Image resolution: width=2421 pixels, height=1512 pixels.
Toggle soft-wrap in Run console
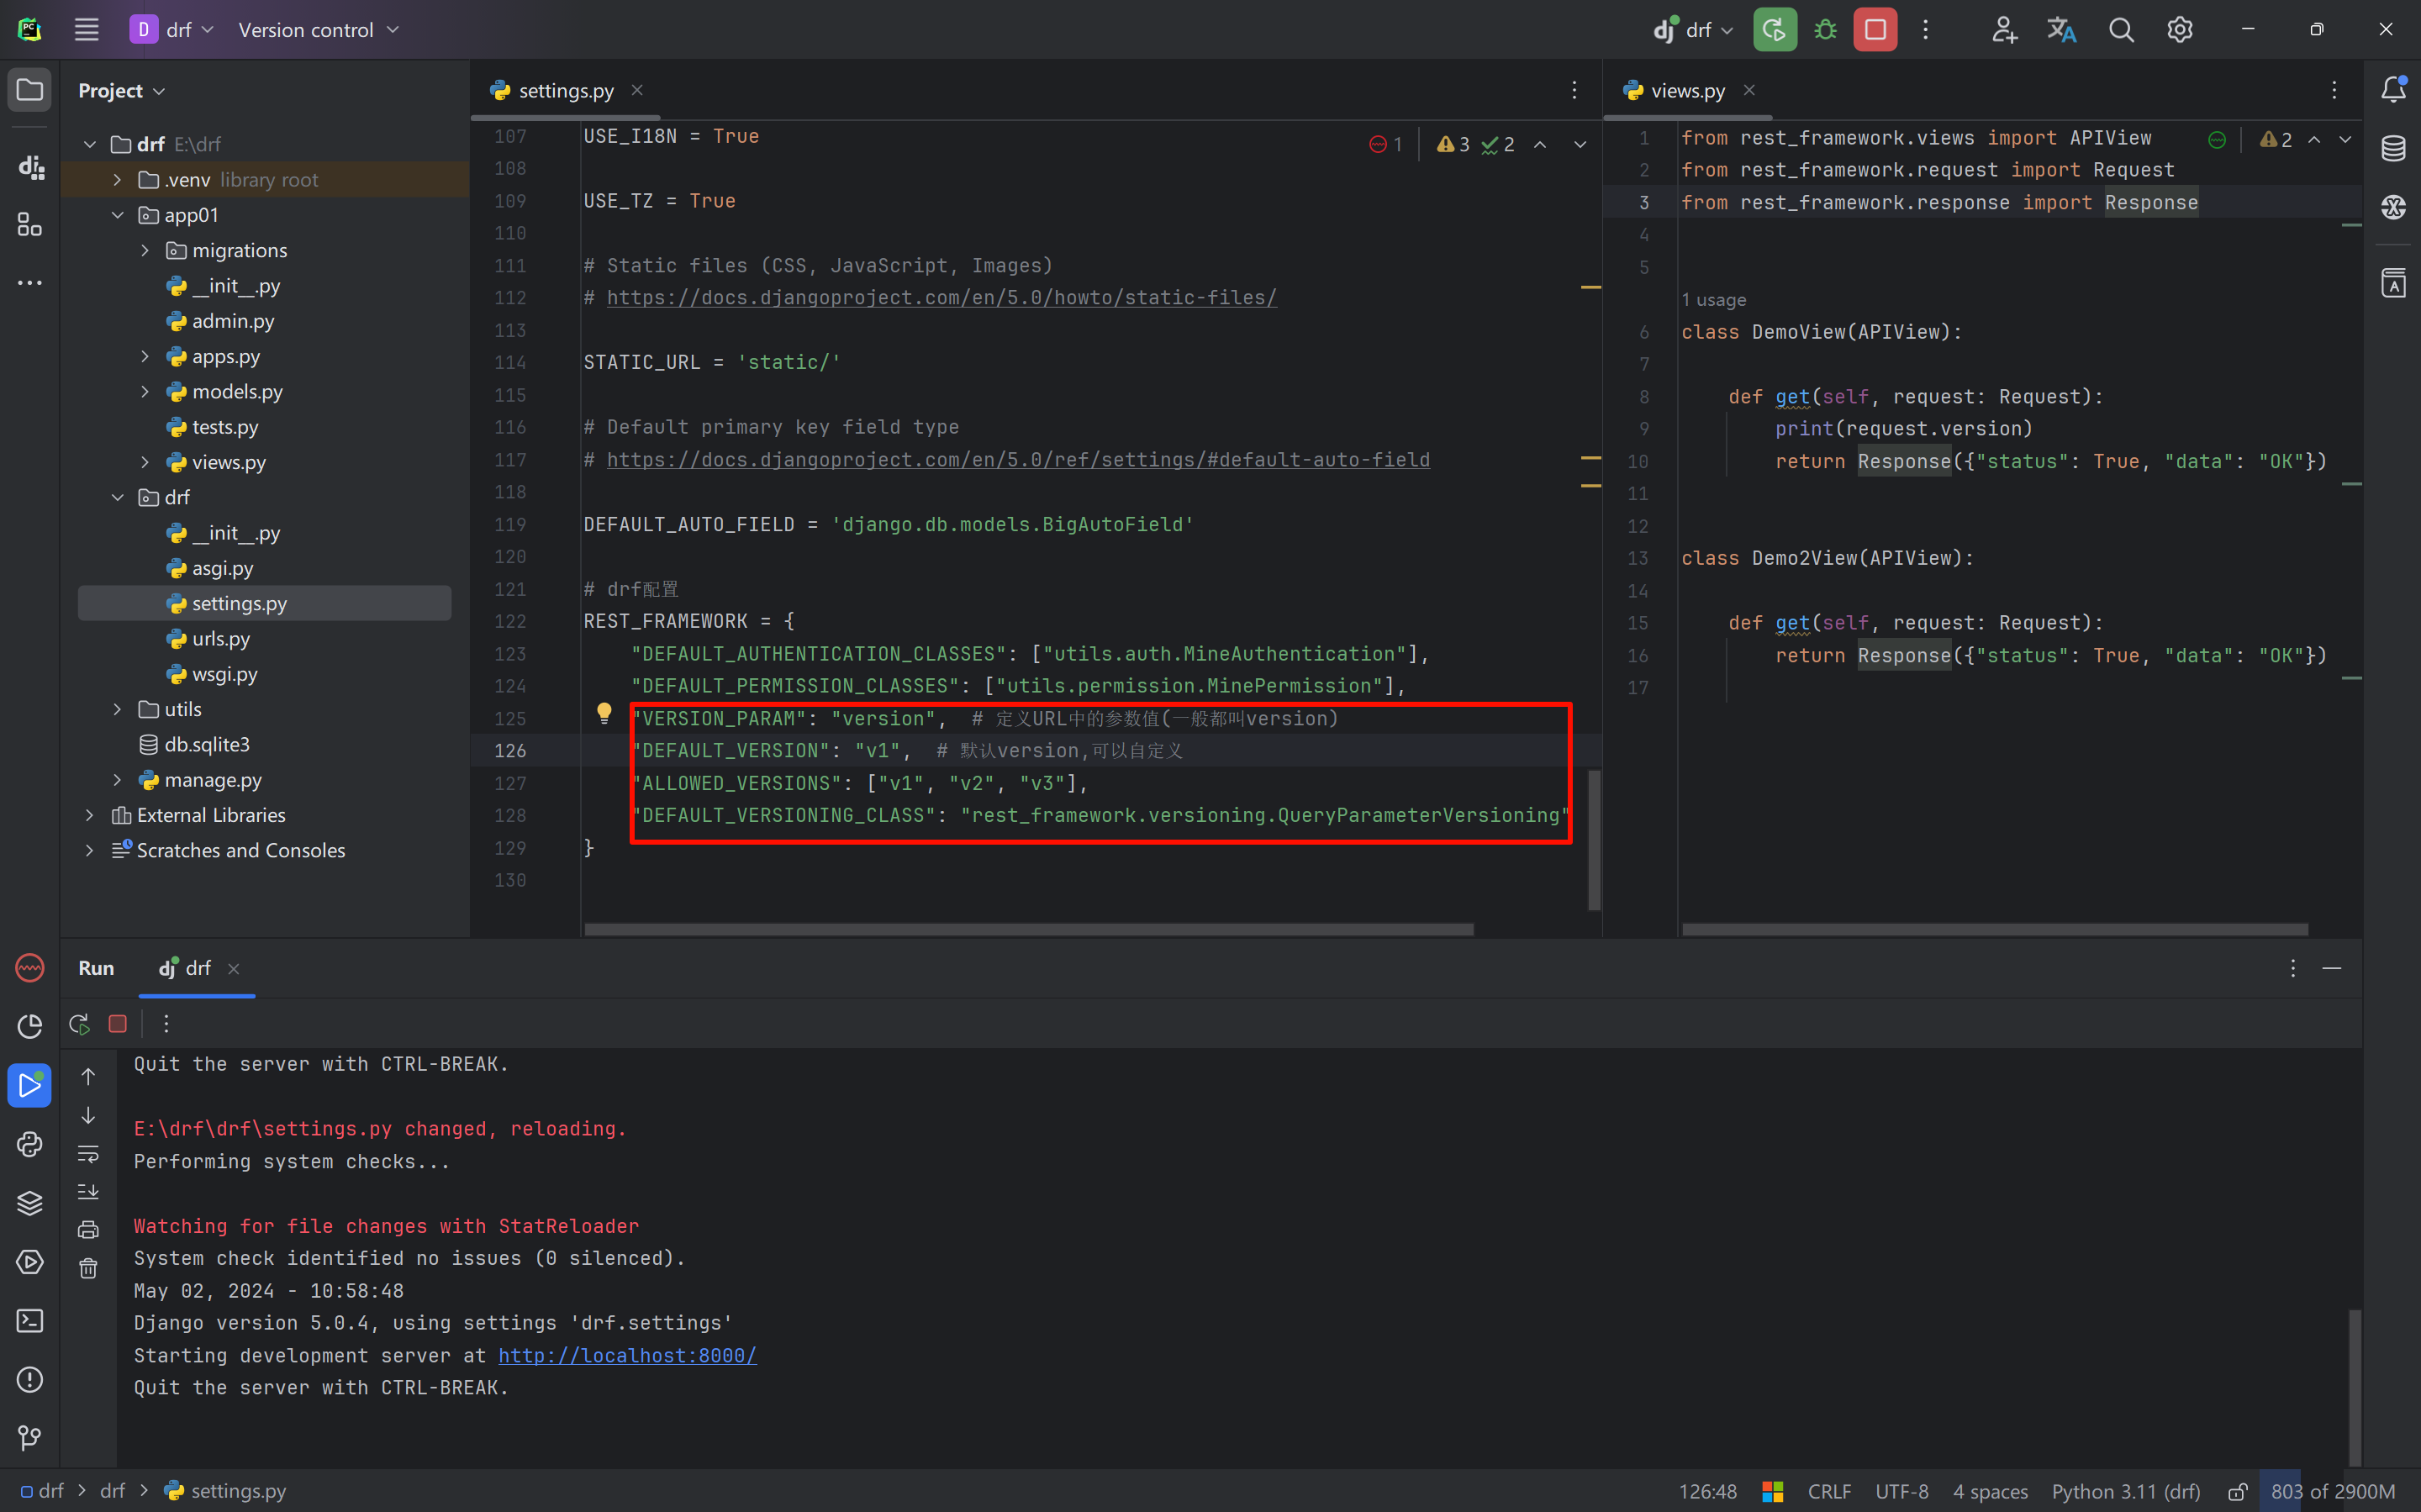[88, 1154]
